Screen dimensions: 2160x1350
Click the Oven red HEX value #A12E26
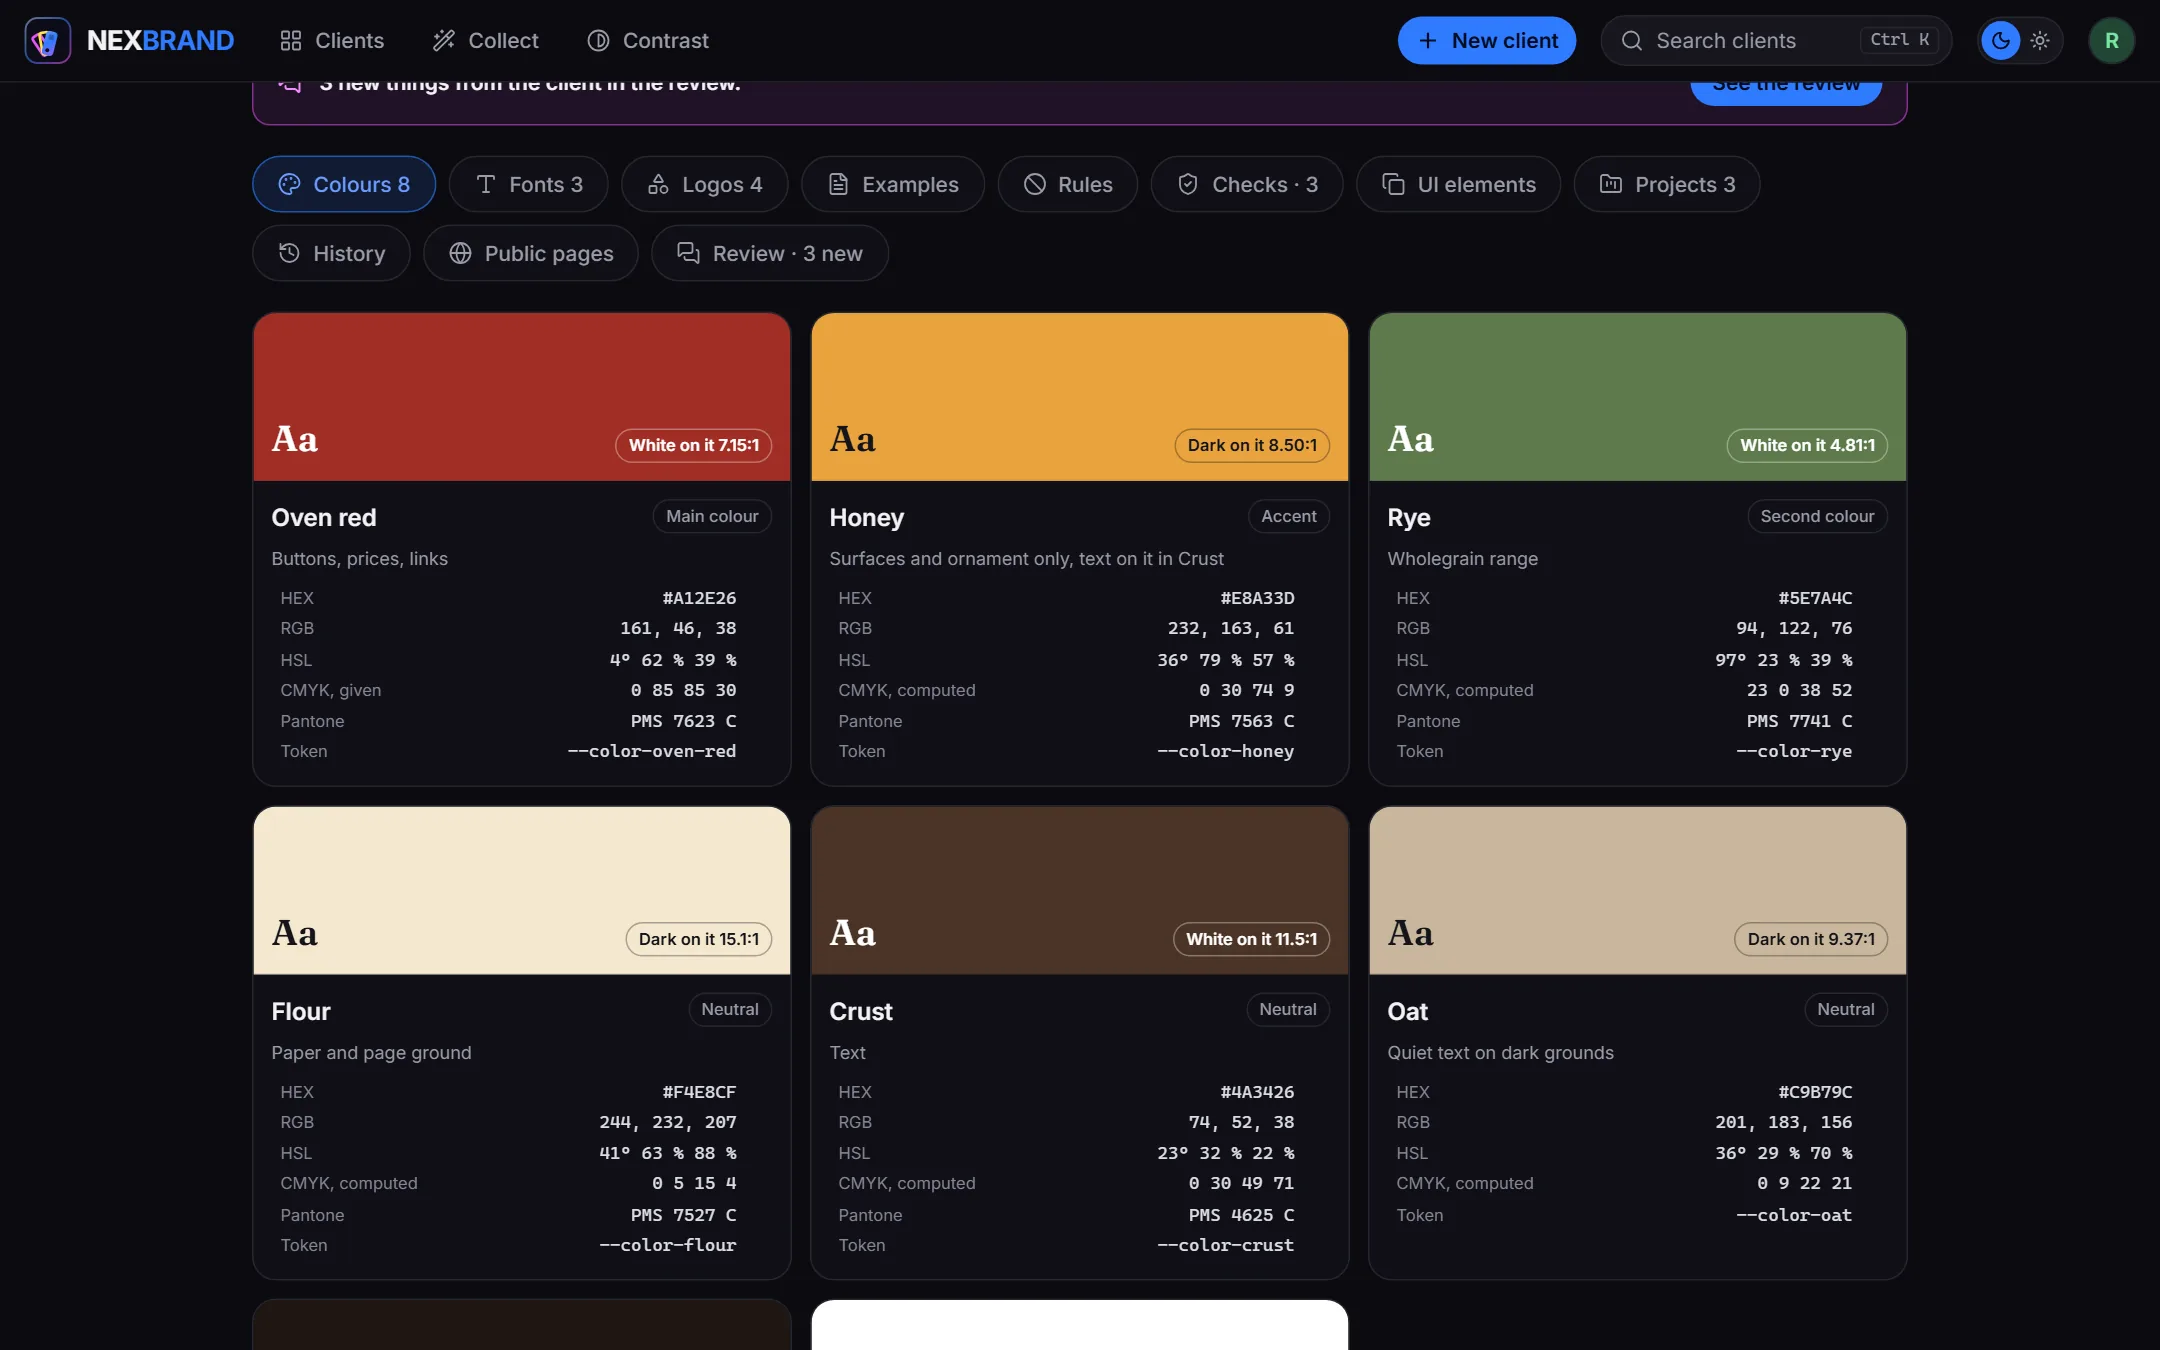(699, 598)
